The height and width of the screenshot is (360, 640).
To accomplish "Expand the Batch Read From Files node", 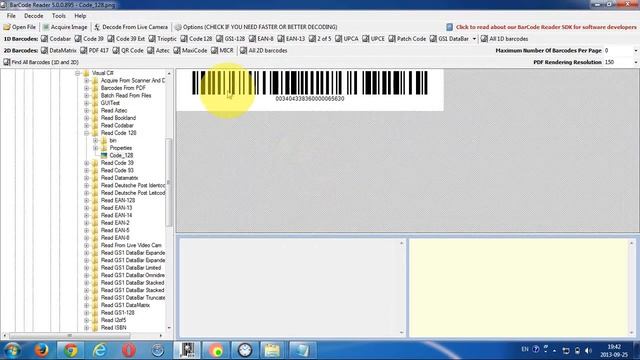I will click(x=87, y=96).
